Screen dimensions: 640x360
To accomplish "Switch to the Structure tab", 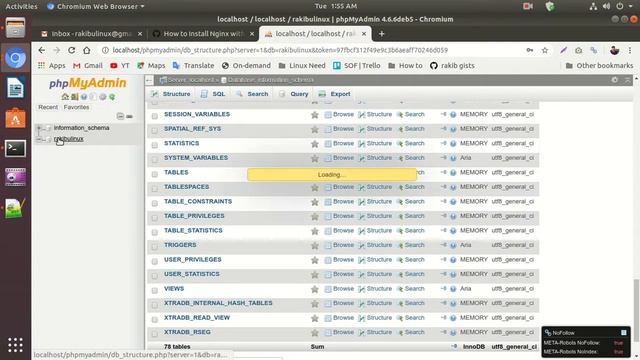I will [x=171, y=94].
